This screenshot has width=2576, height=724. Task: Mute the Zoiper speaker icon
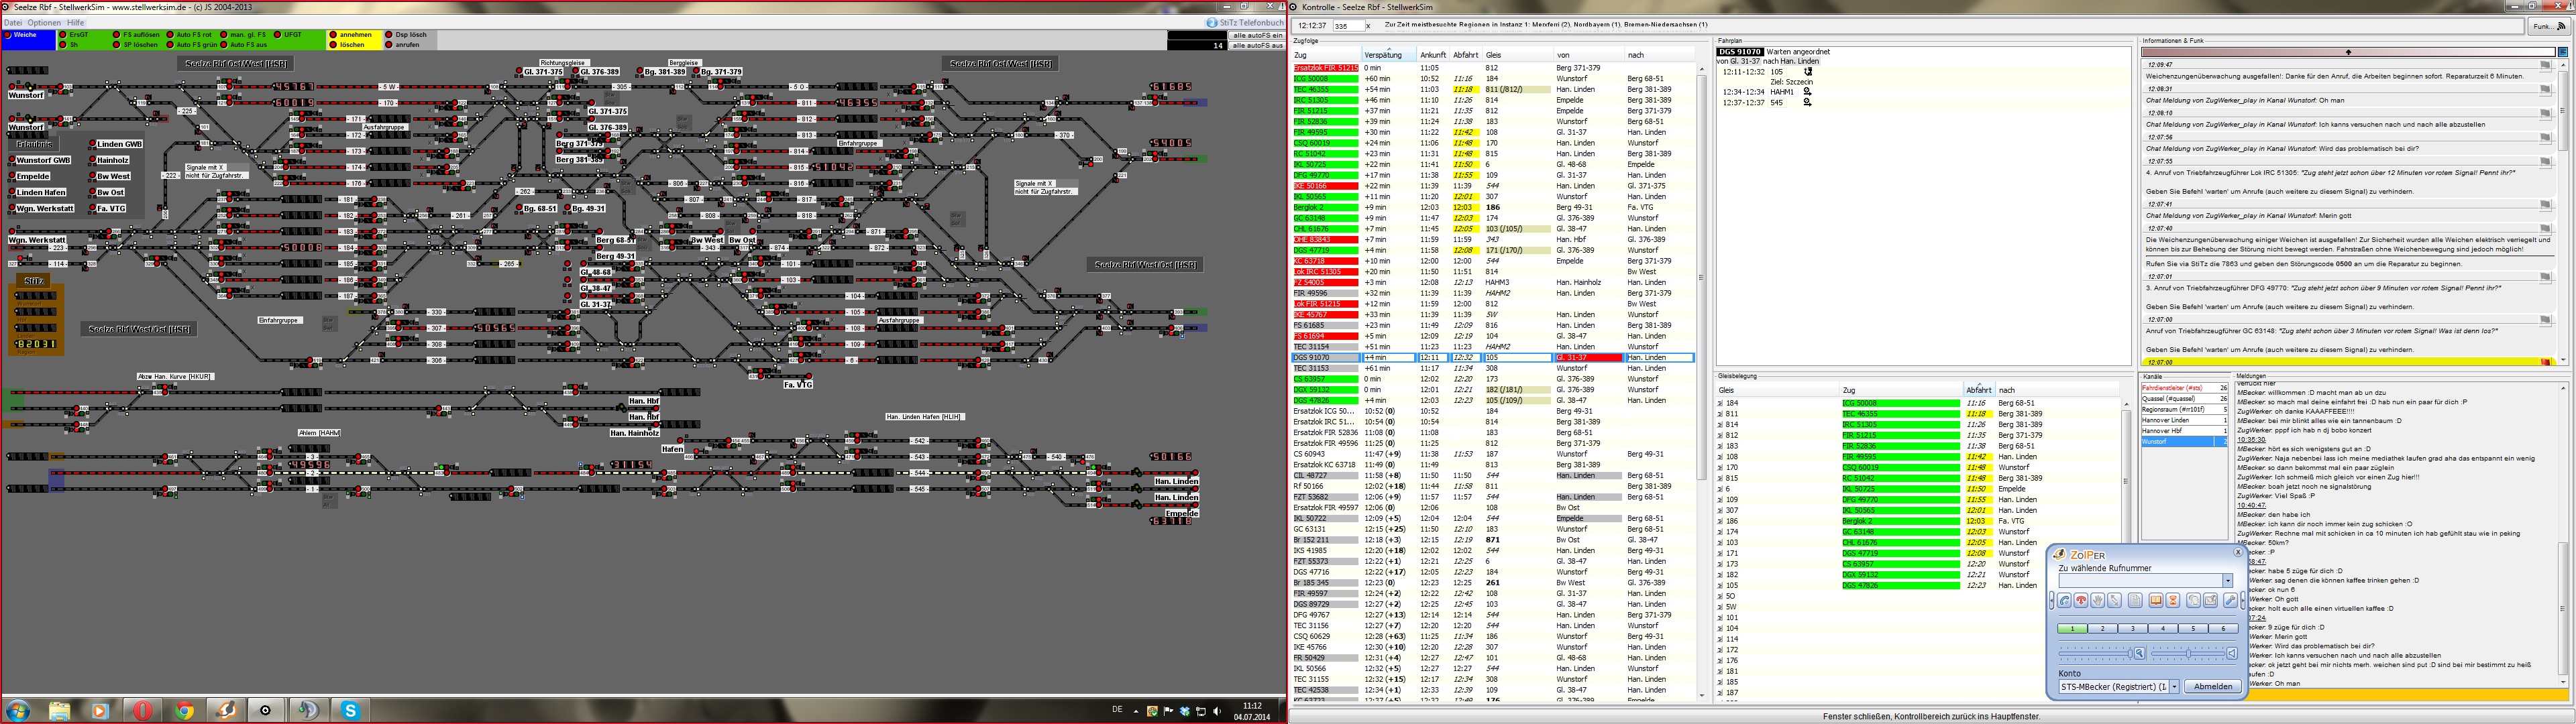tap(2232, 654)
